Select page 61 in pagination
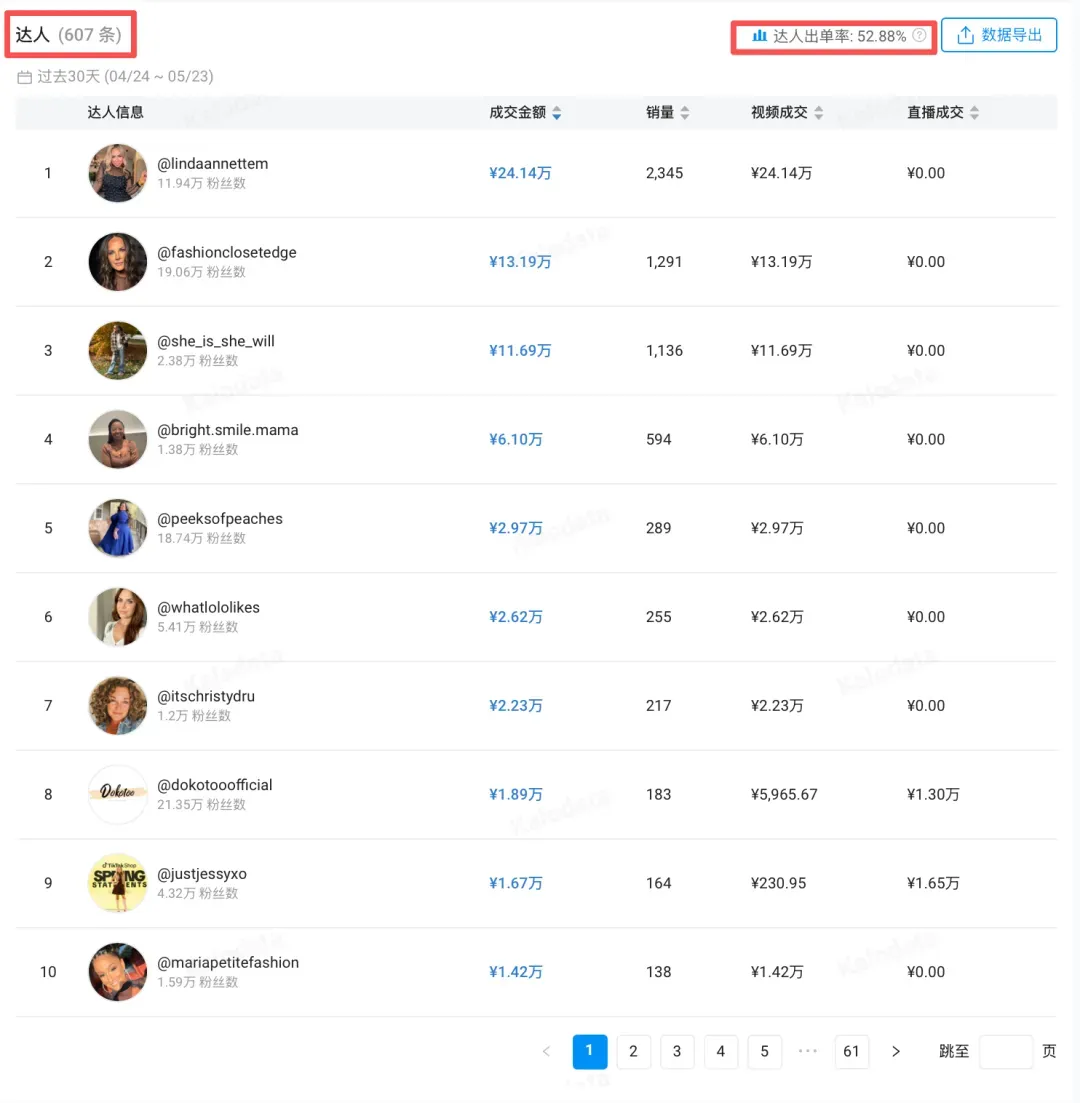 (x=851, y=1052)
